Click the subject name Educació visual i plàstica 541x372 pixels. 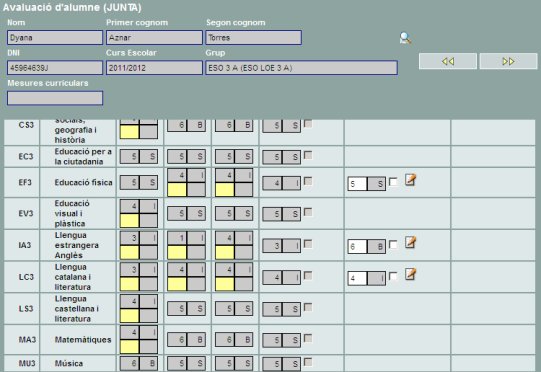pyautogui.click(x=72, y=213)
